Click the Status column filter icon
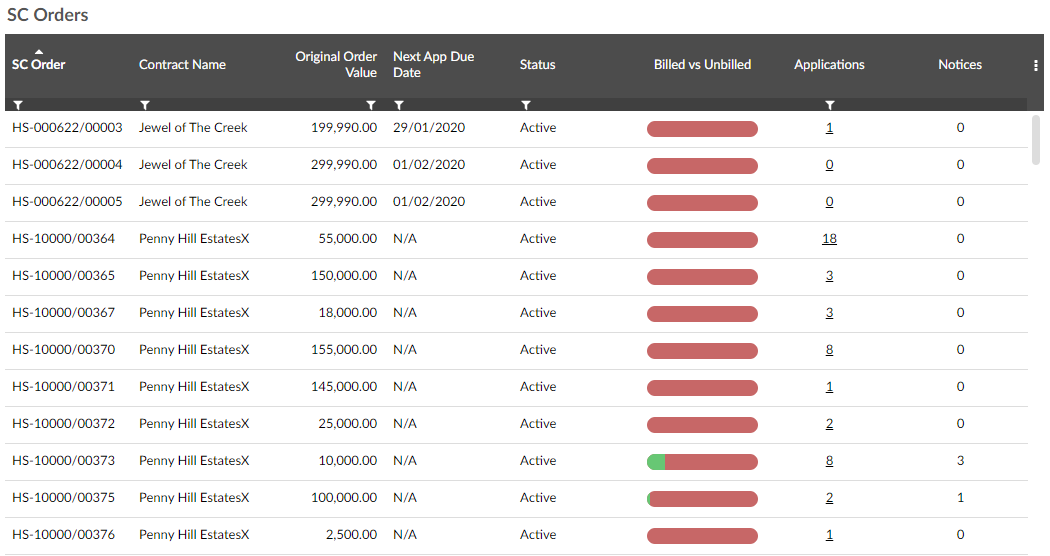Viewport: 1050px width, 556px height. [x=526, y=104]
